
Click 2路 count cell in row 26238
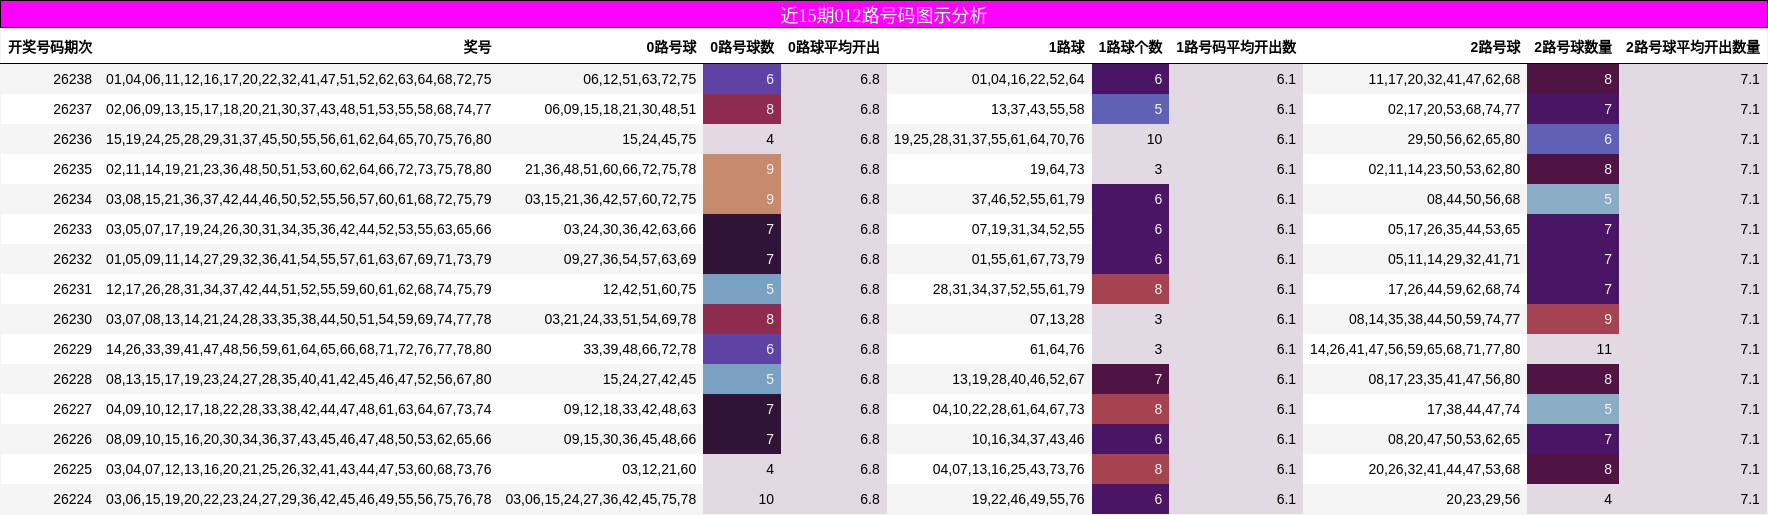pos(1573,79)
